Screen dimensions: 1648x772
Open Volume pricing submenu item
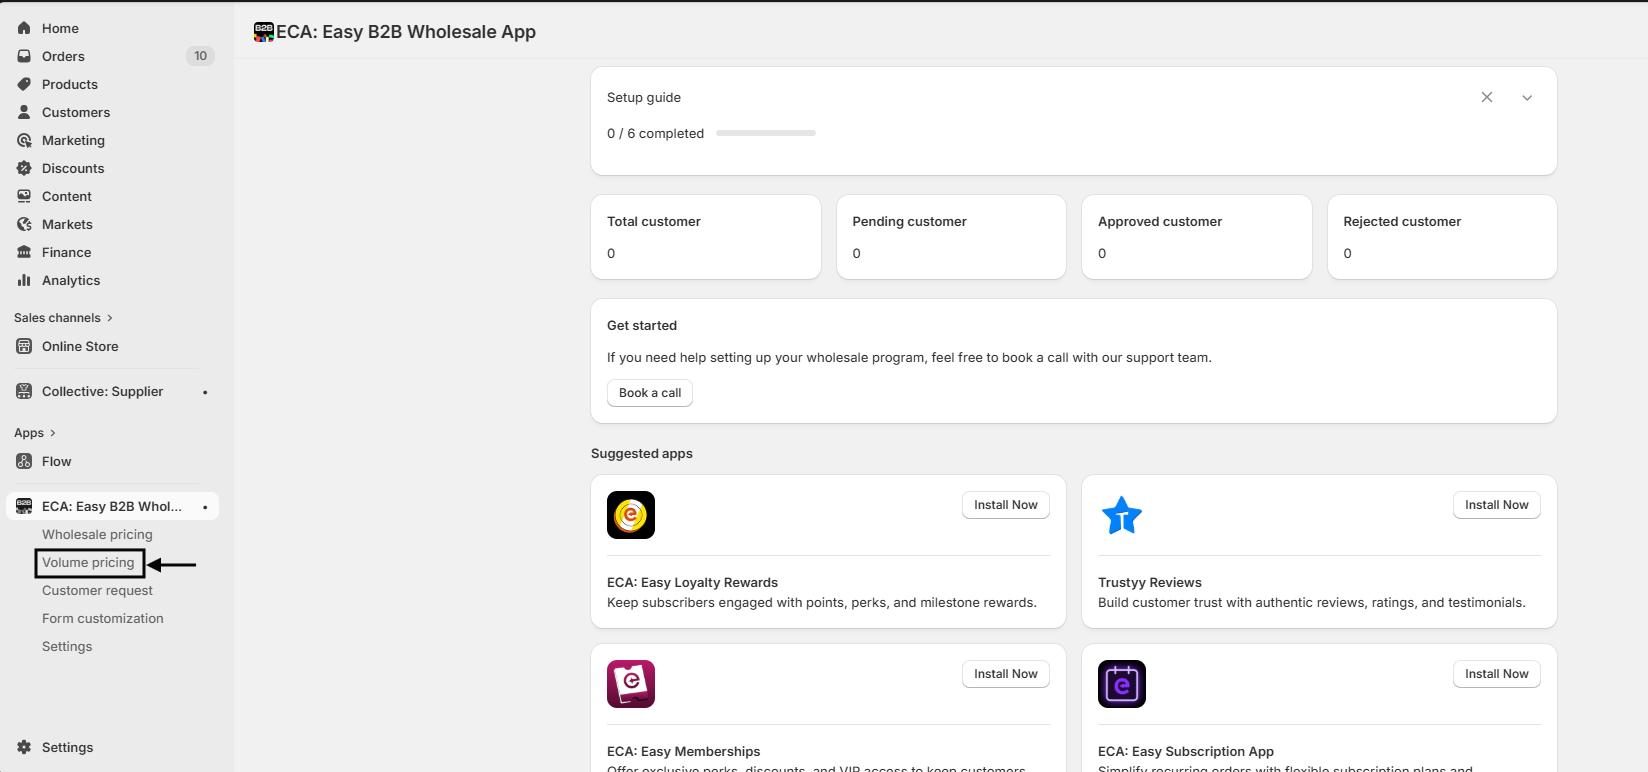88,563
